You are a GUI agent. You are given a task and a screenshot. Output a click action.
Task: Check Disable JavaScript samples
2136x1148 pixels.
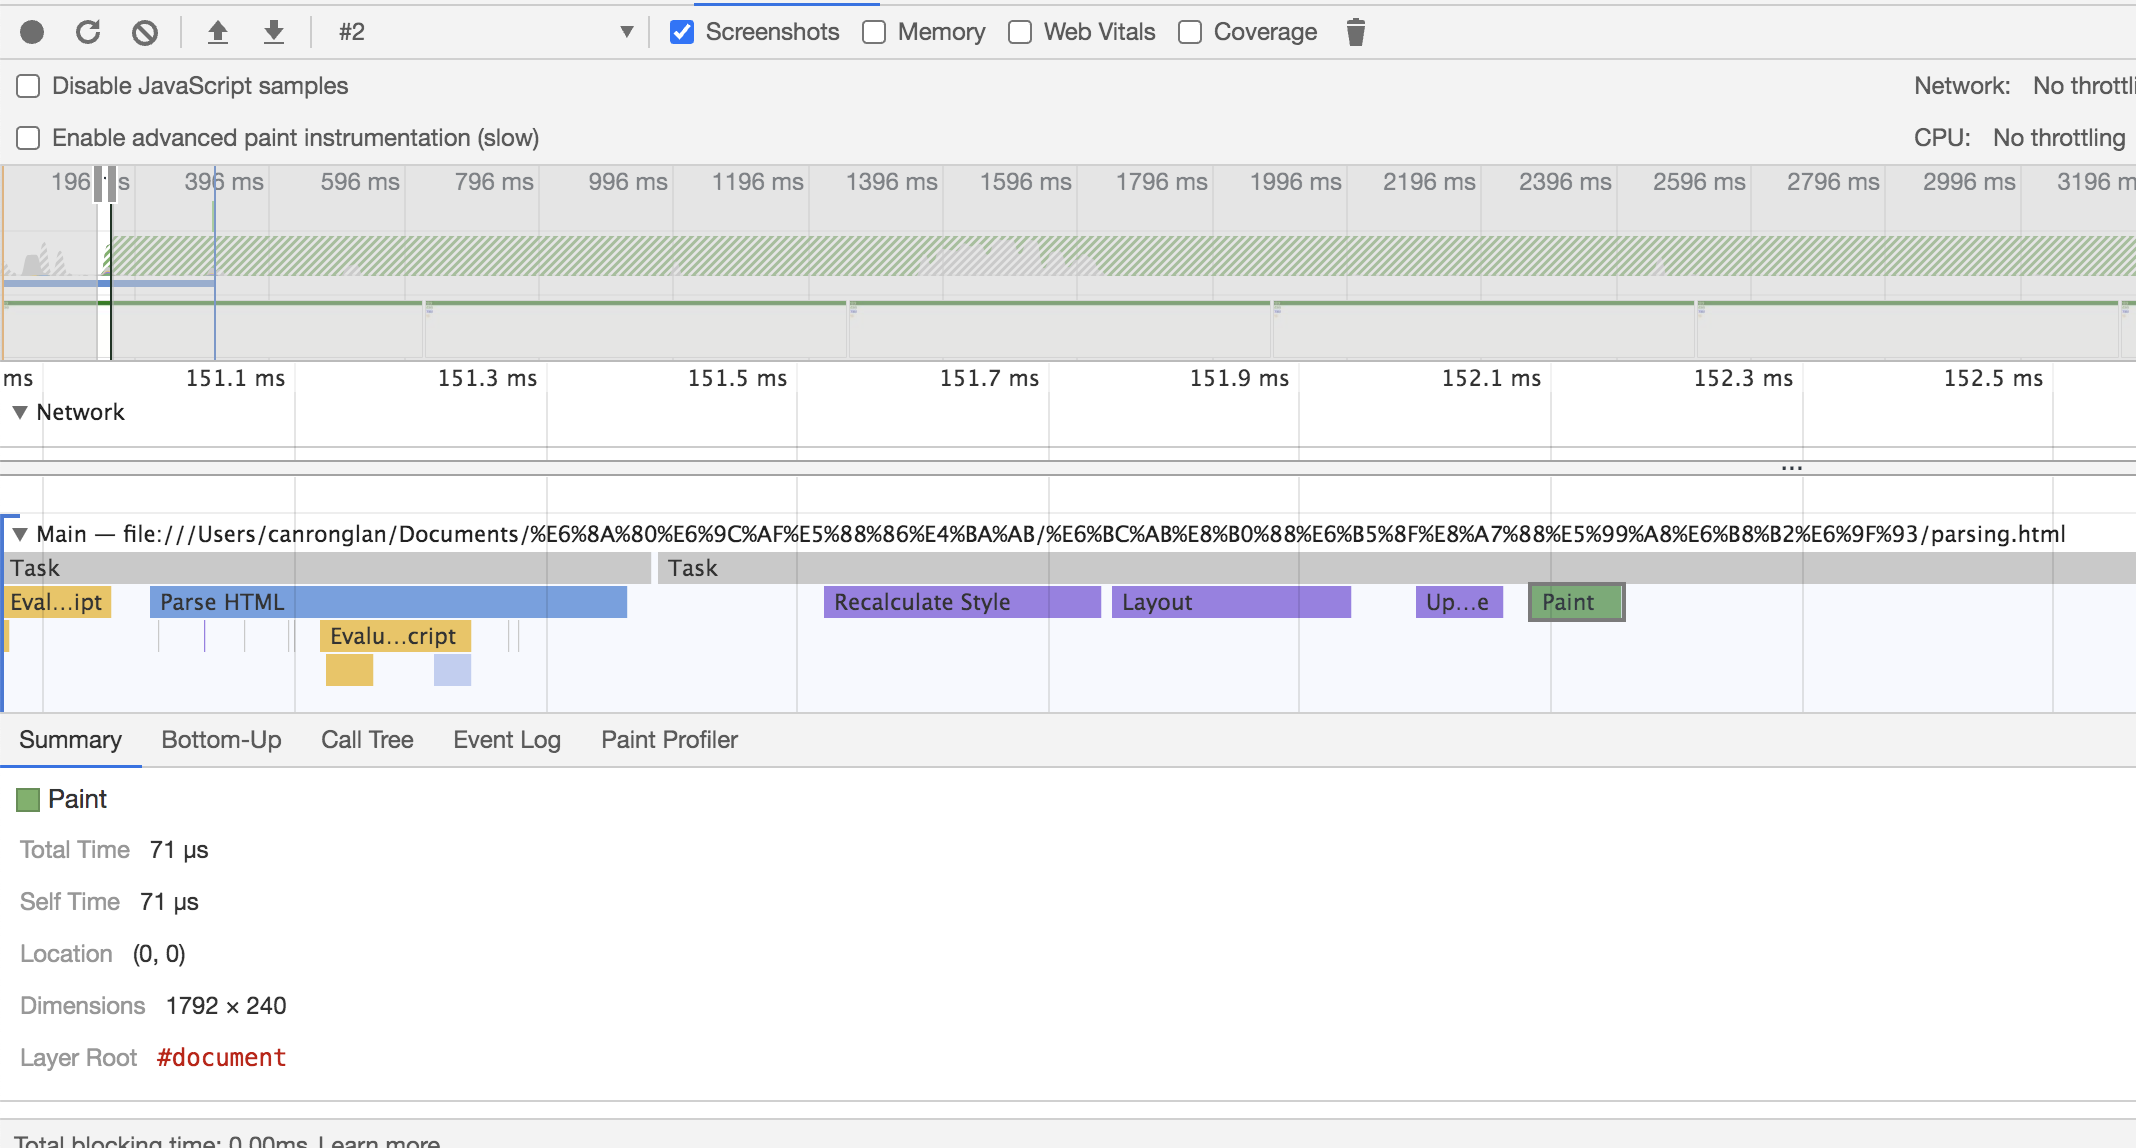pyautogui.click(x=28, y=86)
